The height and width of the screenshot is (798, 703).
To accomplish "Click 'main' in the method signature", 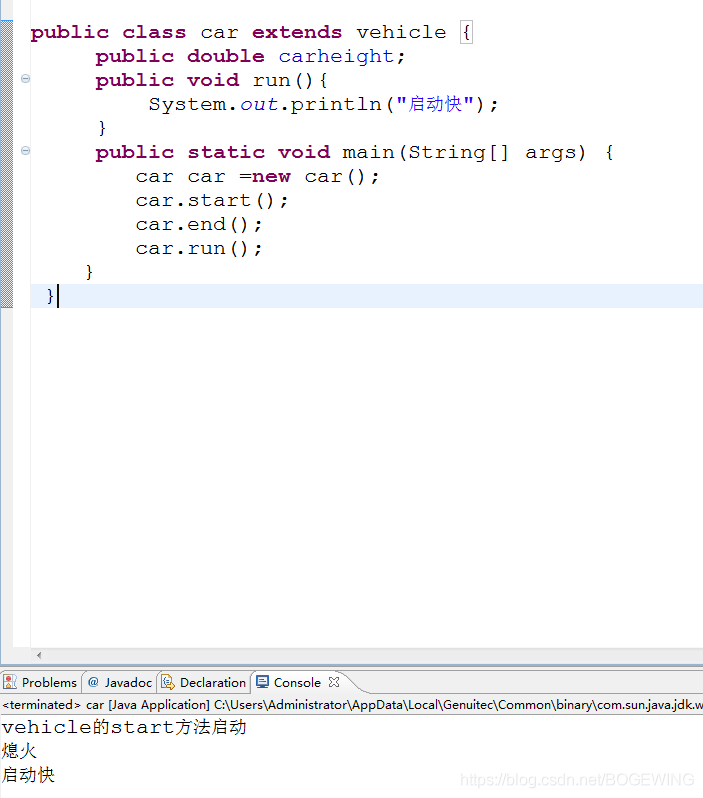I will coord(368,153).
